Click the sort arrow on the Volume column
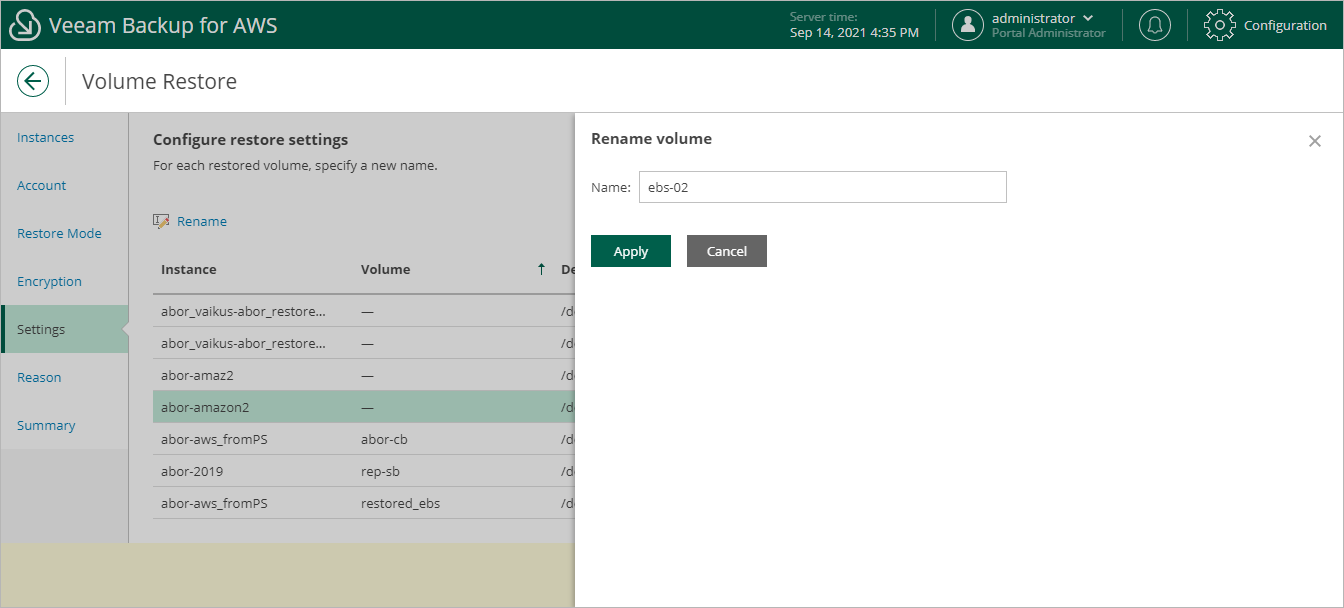This screenshot has height=608, width=1344. pos(541,269)
